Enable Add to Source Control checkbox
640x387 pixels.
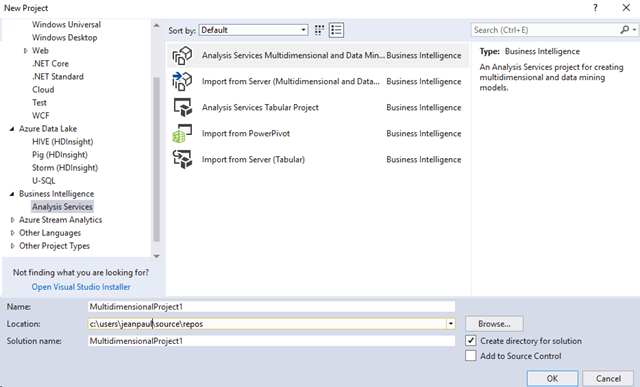click(x=471, y=356)
